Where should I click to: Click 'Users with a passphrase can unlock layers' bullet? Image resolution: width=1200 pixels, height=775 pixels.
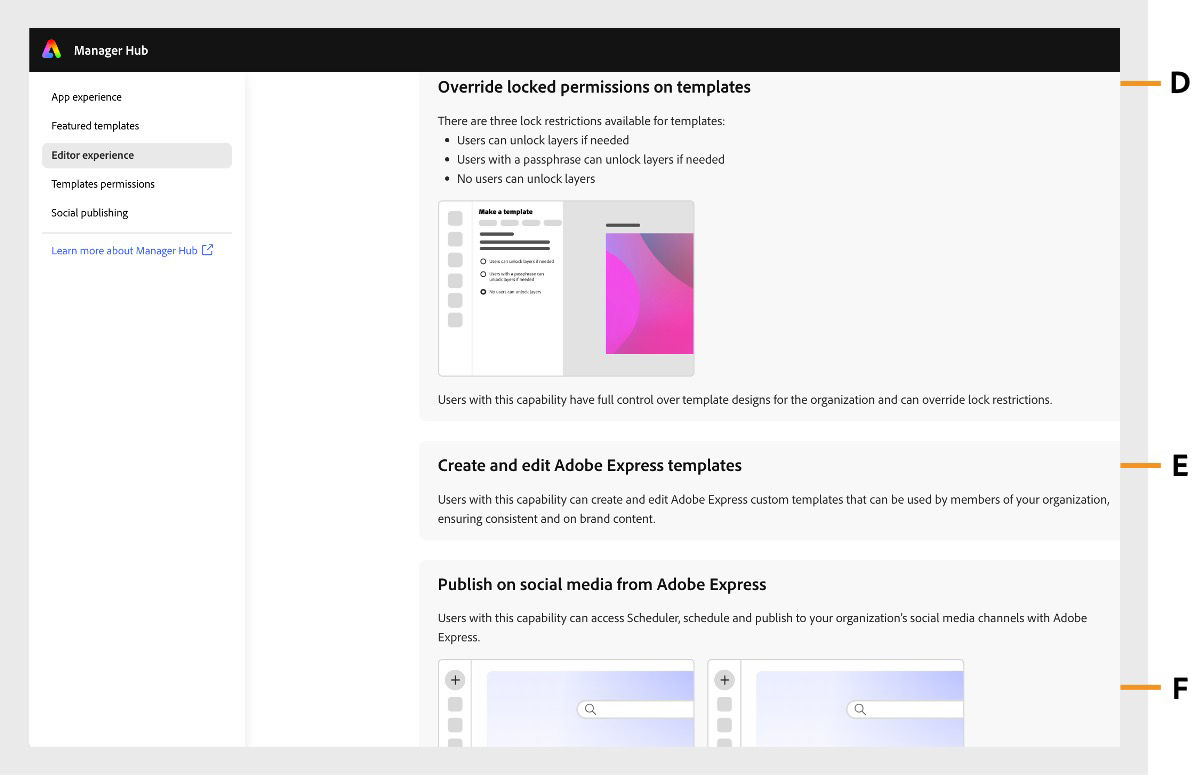591,159
